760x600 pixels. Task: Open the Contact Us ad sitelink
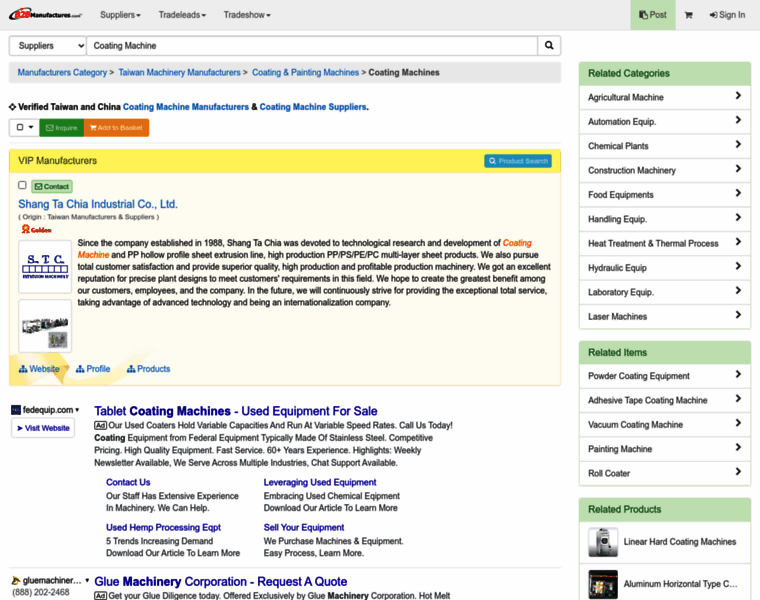128,482
